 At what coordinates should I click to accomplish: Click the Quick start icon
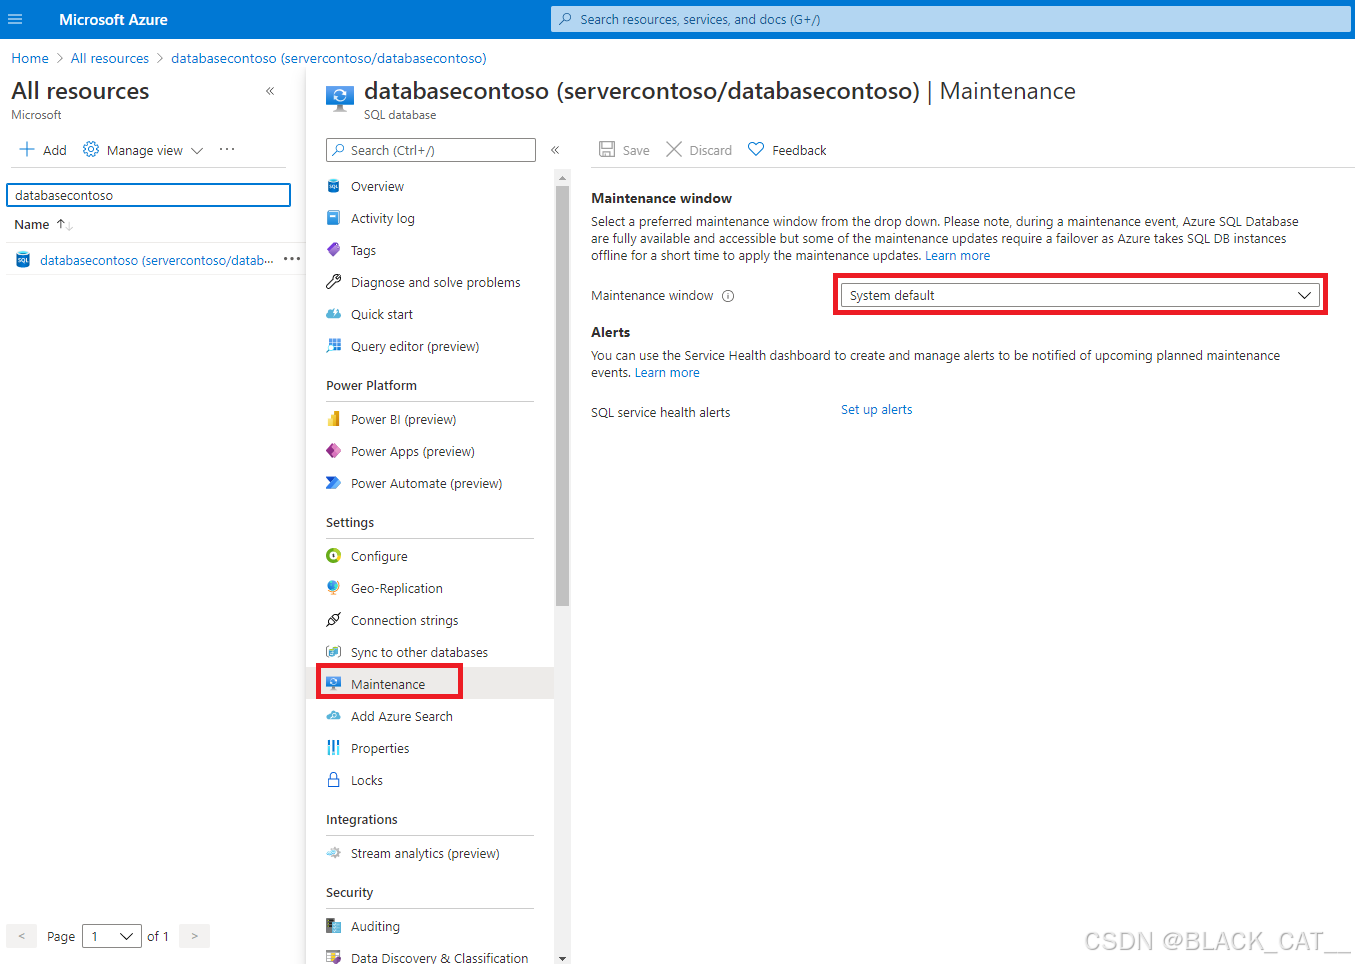334,314
